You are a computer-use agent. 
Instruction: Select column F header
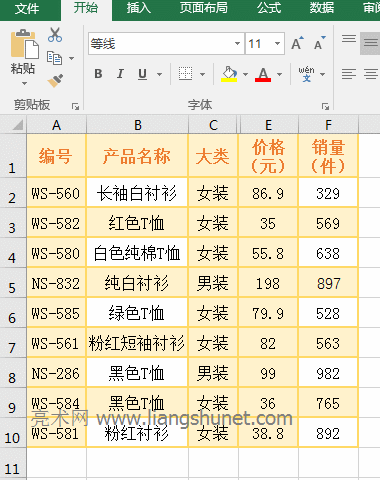[x=328, y=125]
